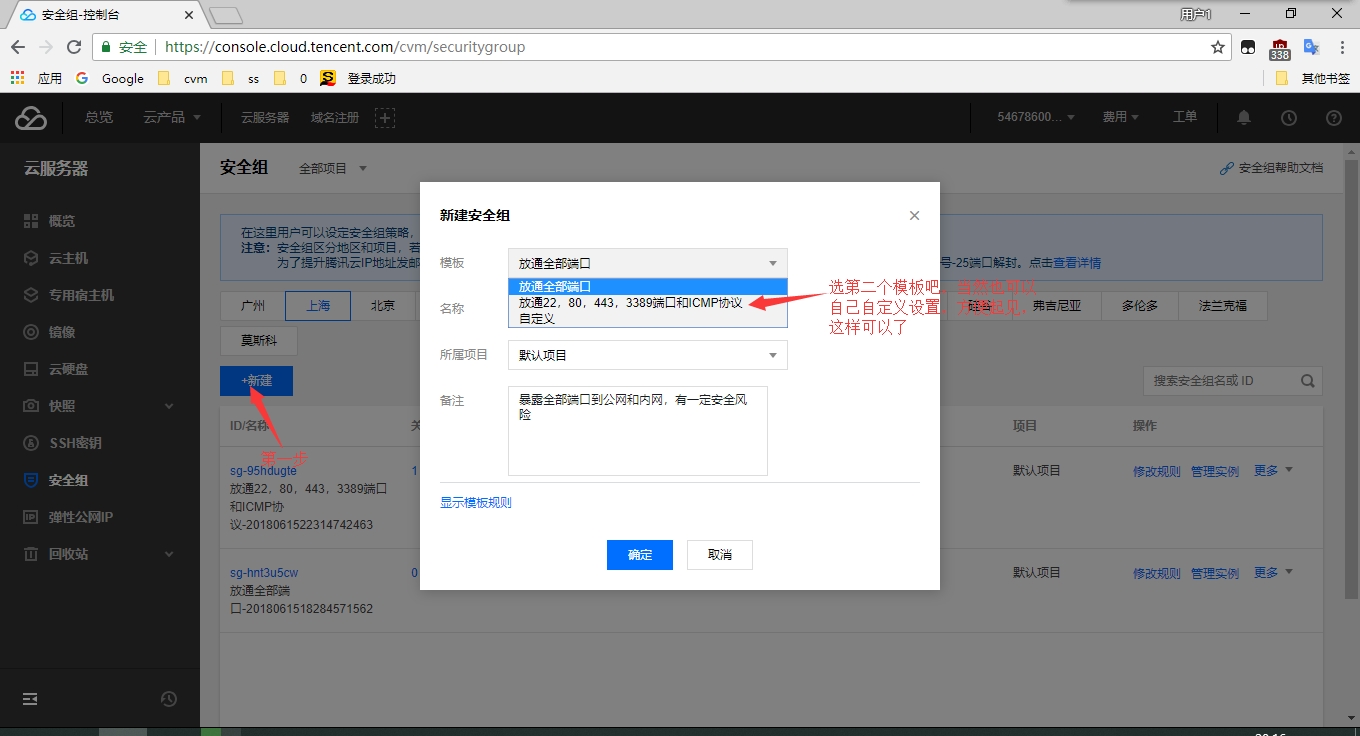Open the plus add-shortcut icon in navbar

click(x=385, y=118)
